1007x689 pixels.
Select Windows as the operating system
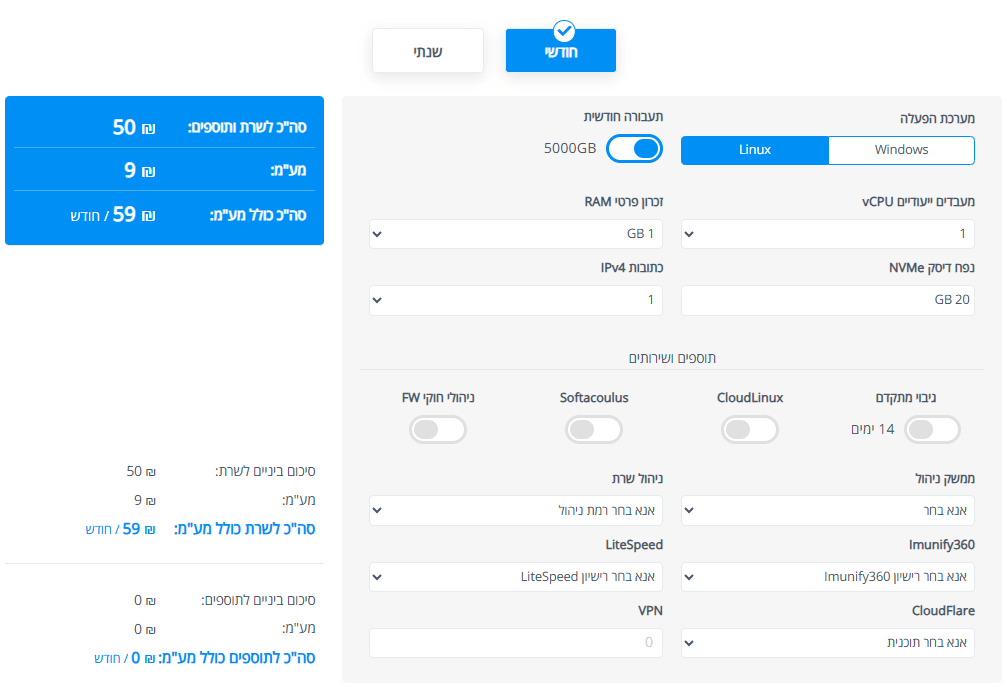click(901, 150)
